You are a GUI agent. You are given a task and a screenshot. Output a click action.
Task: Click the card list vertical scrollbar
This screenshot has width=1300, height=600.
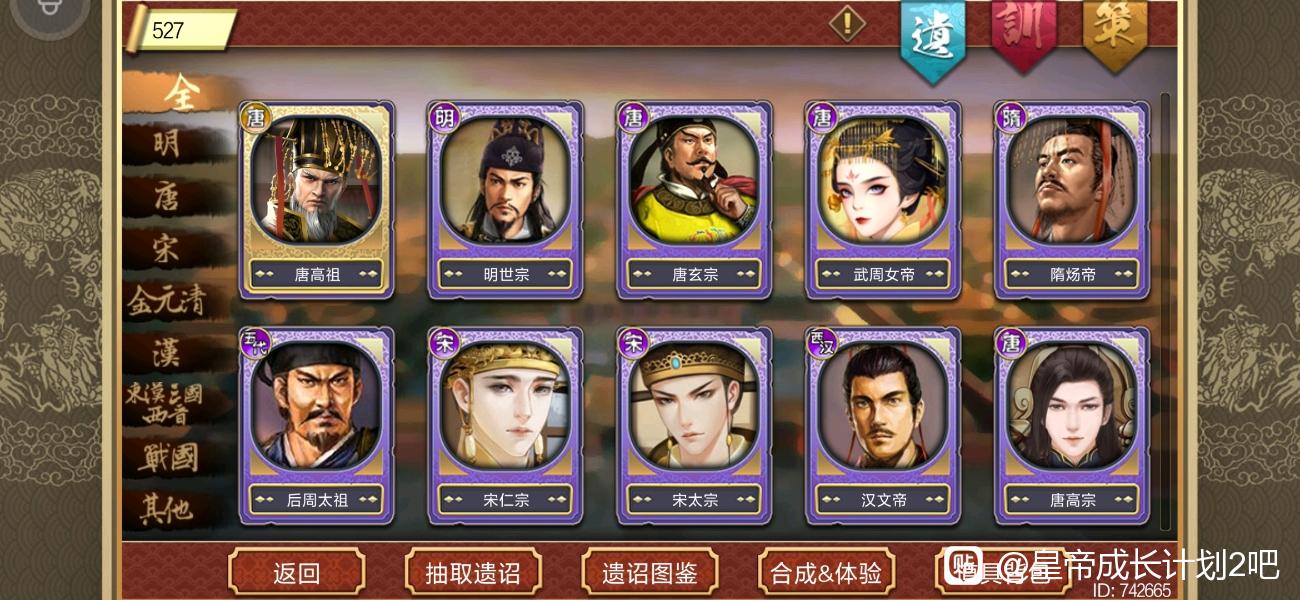(x=1164, y=312)
